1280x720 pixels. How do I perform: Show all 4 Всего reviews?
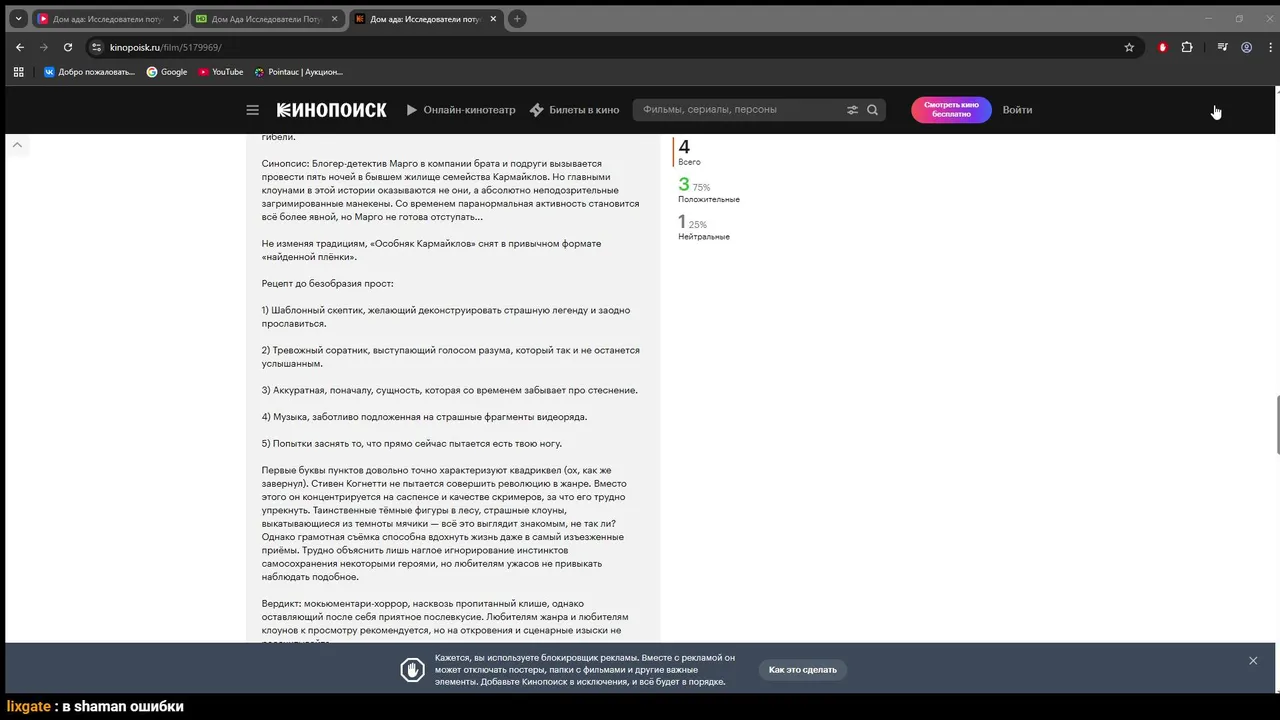click(x=689, y=152)
